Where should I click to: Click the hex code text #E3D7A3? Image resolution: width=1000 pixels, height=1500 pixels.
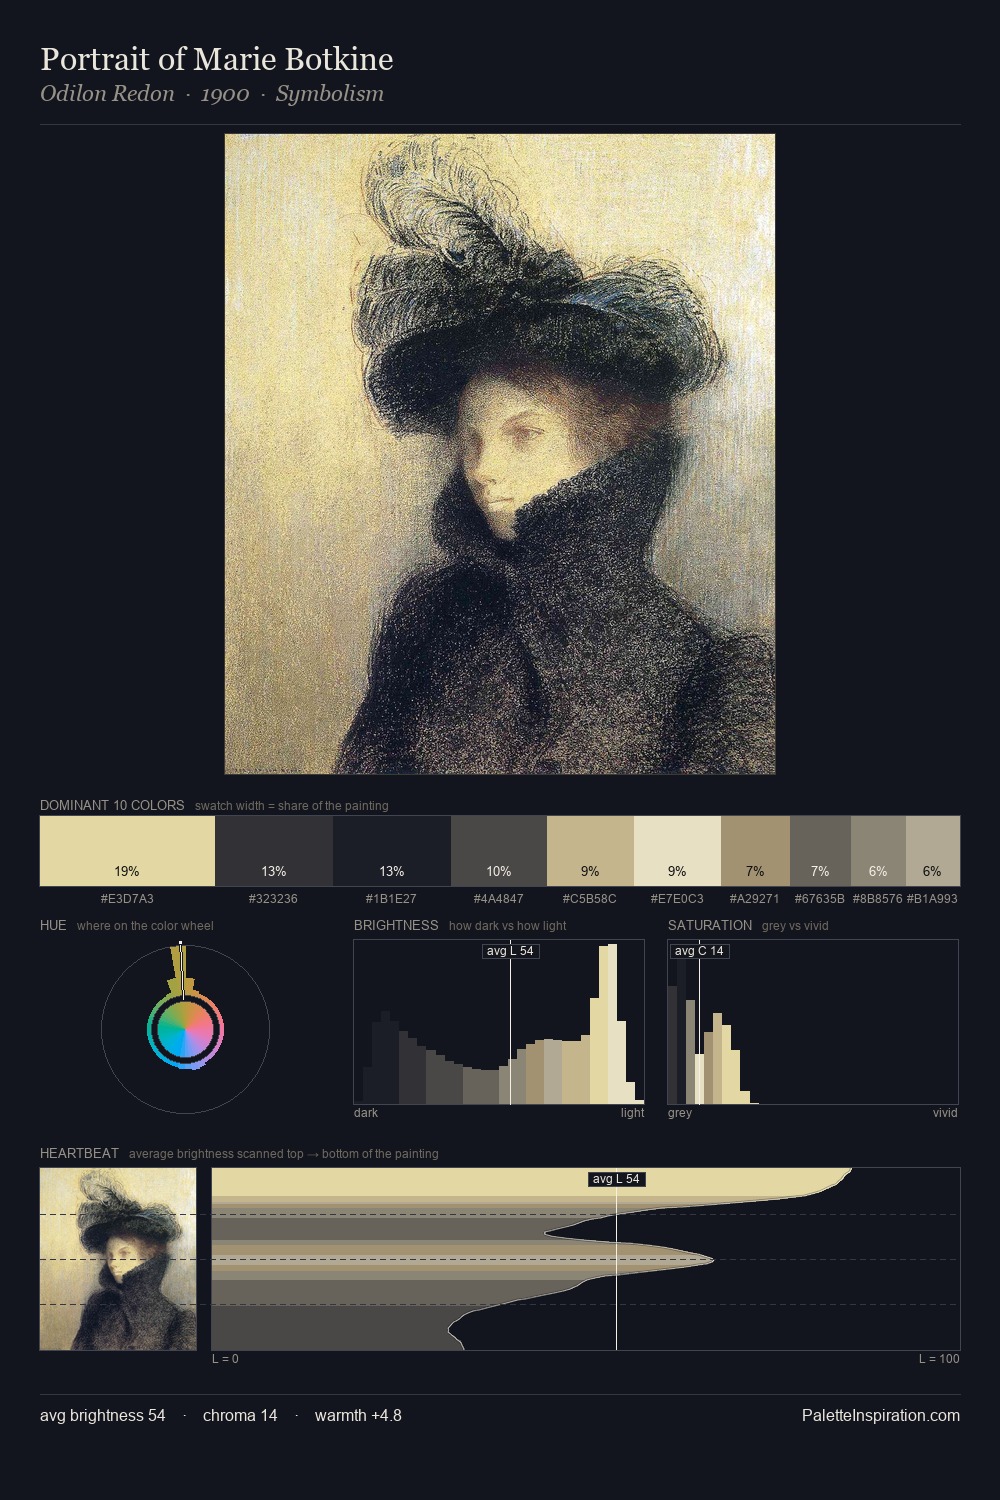(127, 899)
